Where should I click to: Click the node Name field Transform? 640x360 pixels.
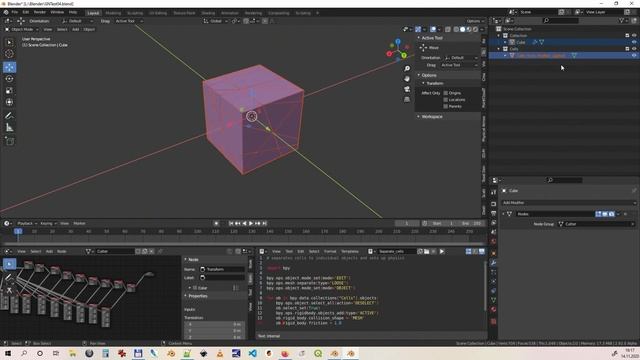pyautogui.click(x=222, y=269)
